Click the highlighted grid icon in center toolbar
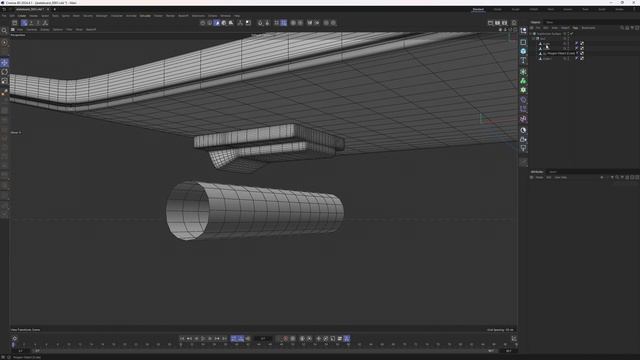 283,23
